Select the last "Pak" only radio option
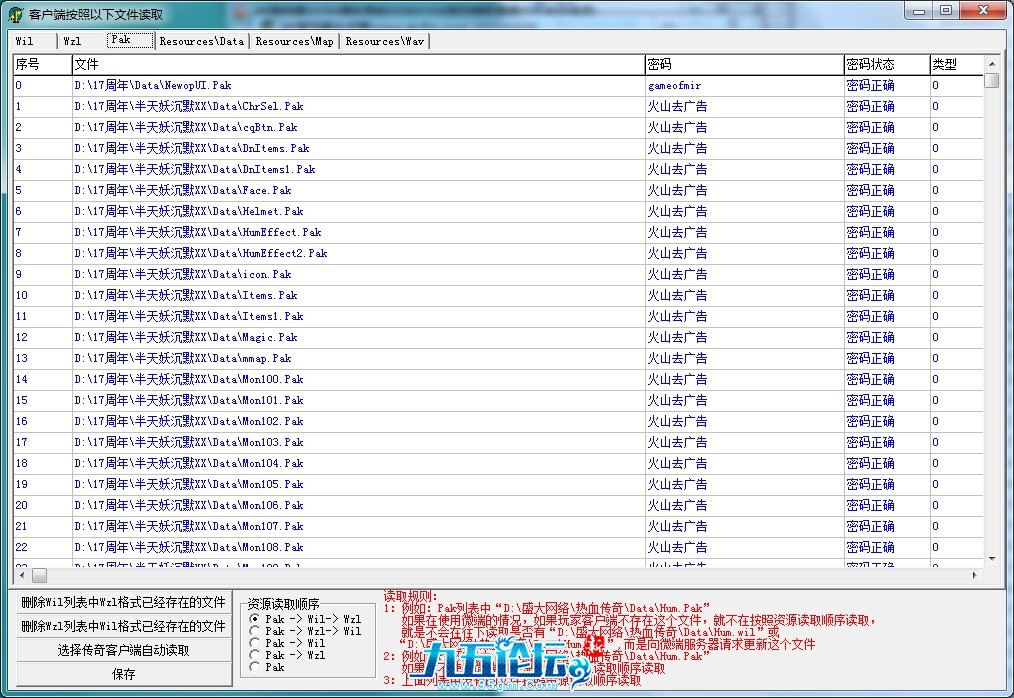 (254, 667)
